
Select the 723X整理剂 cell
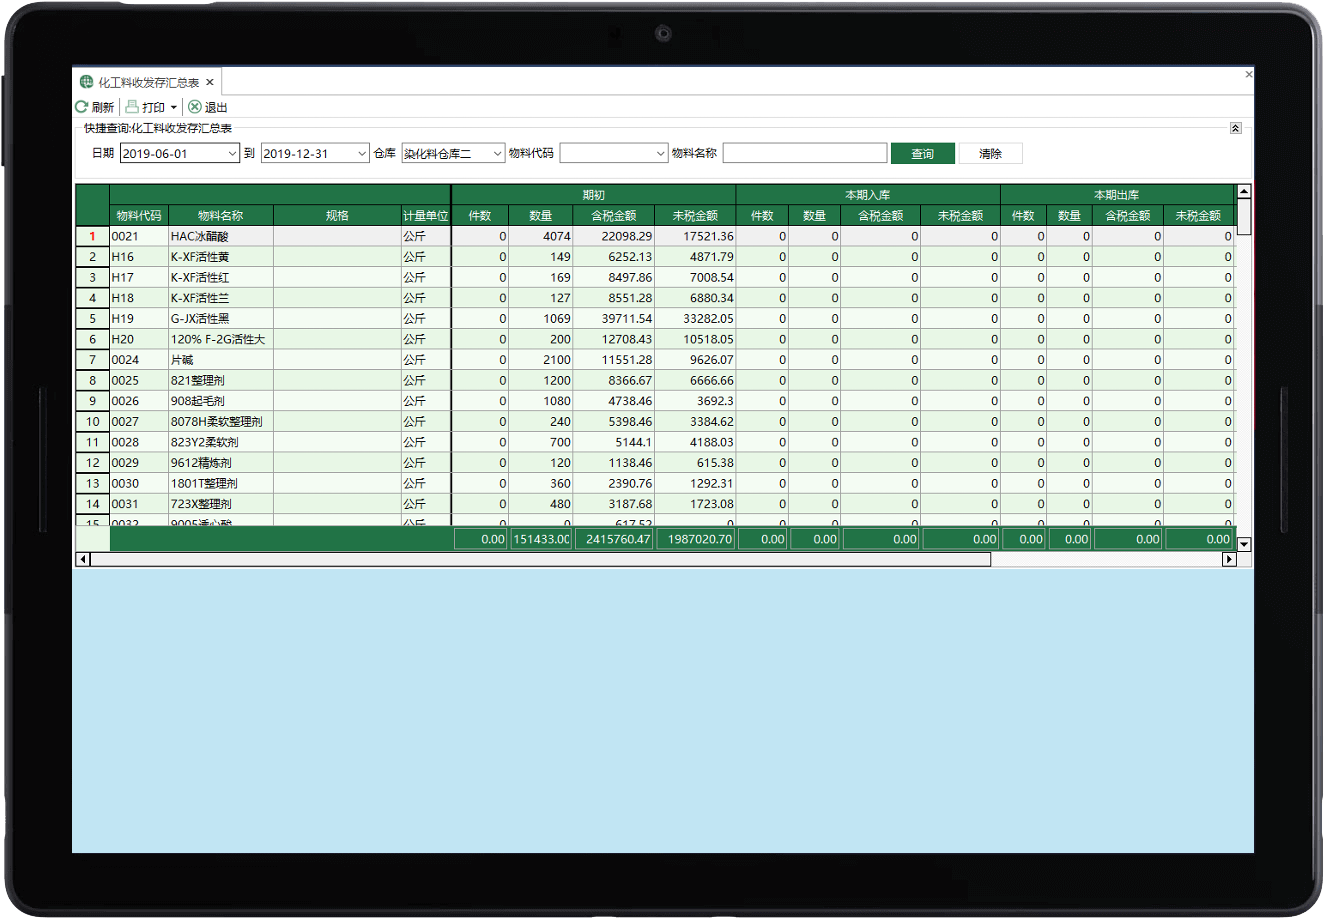[221, 504]
